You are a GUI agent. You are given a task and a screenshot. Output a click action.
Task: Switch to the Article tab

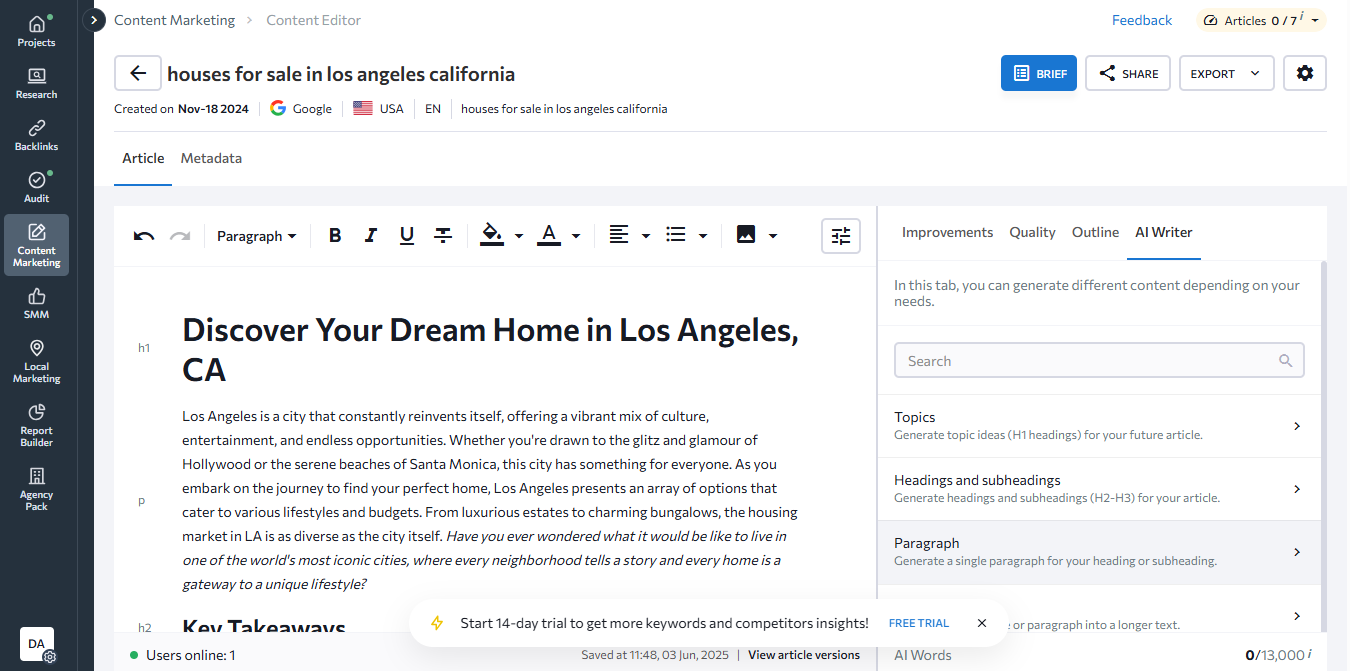(x=143, y=158)
